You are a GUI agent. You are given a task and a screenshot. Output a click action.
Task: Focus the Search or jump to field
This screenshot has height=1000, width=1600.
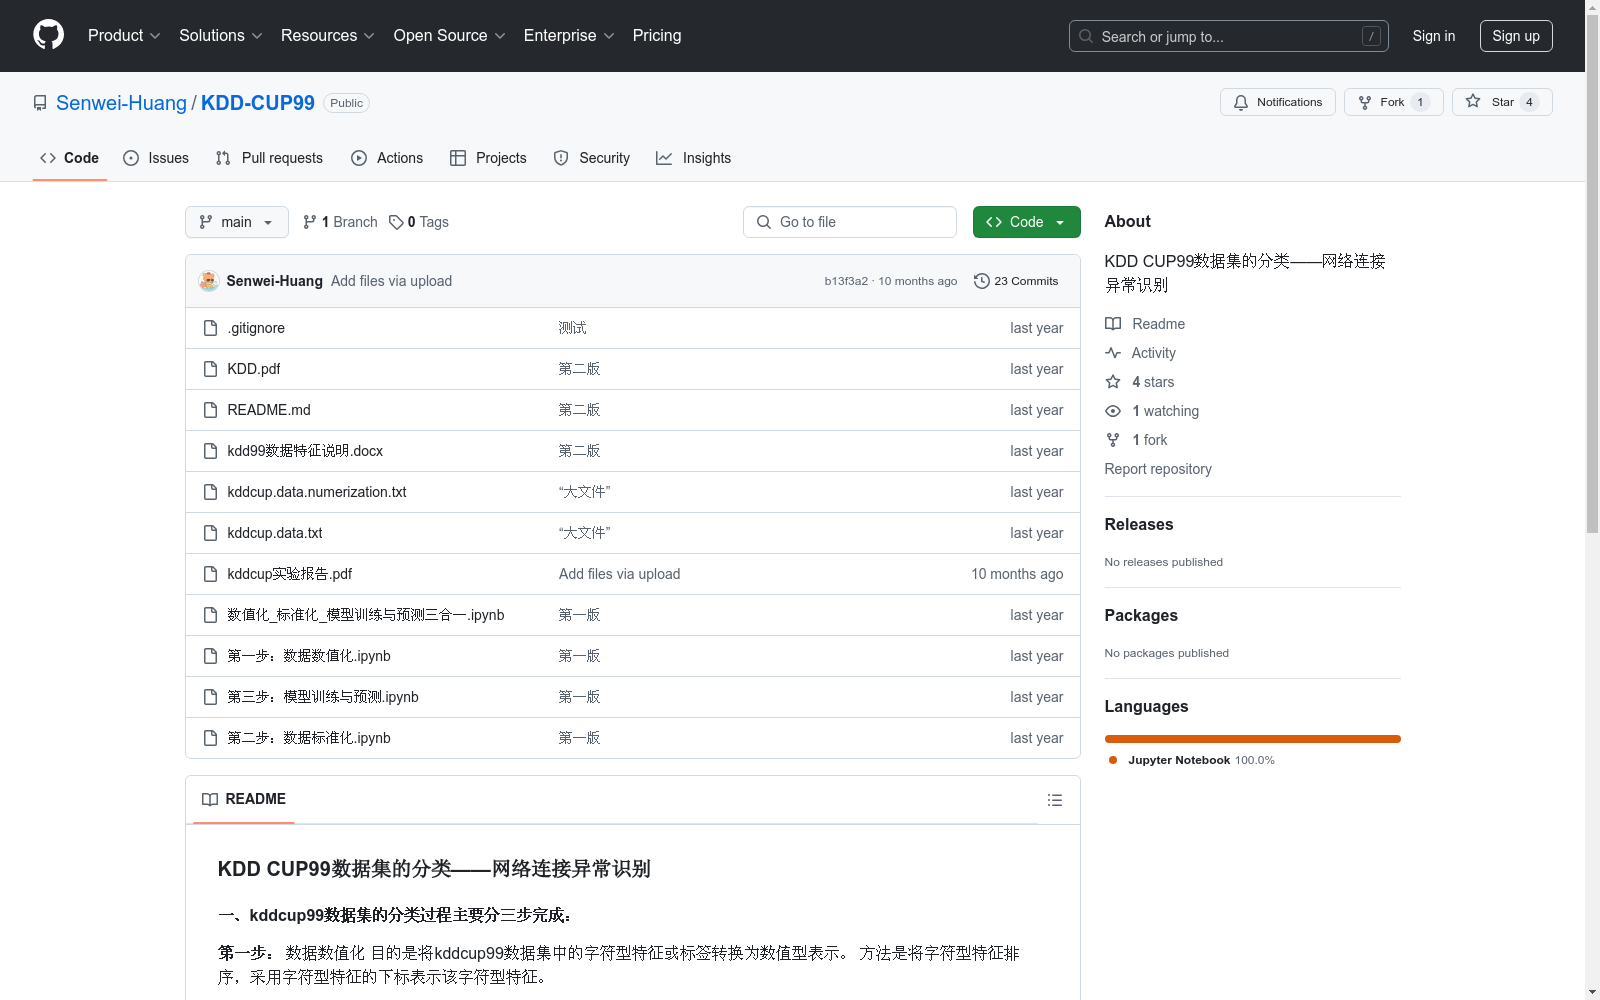point(1229,36)
